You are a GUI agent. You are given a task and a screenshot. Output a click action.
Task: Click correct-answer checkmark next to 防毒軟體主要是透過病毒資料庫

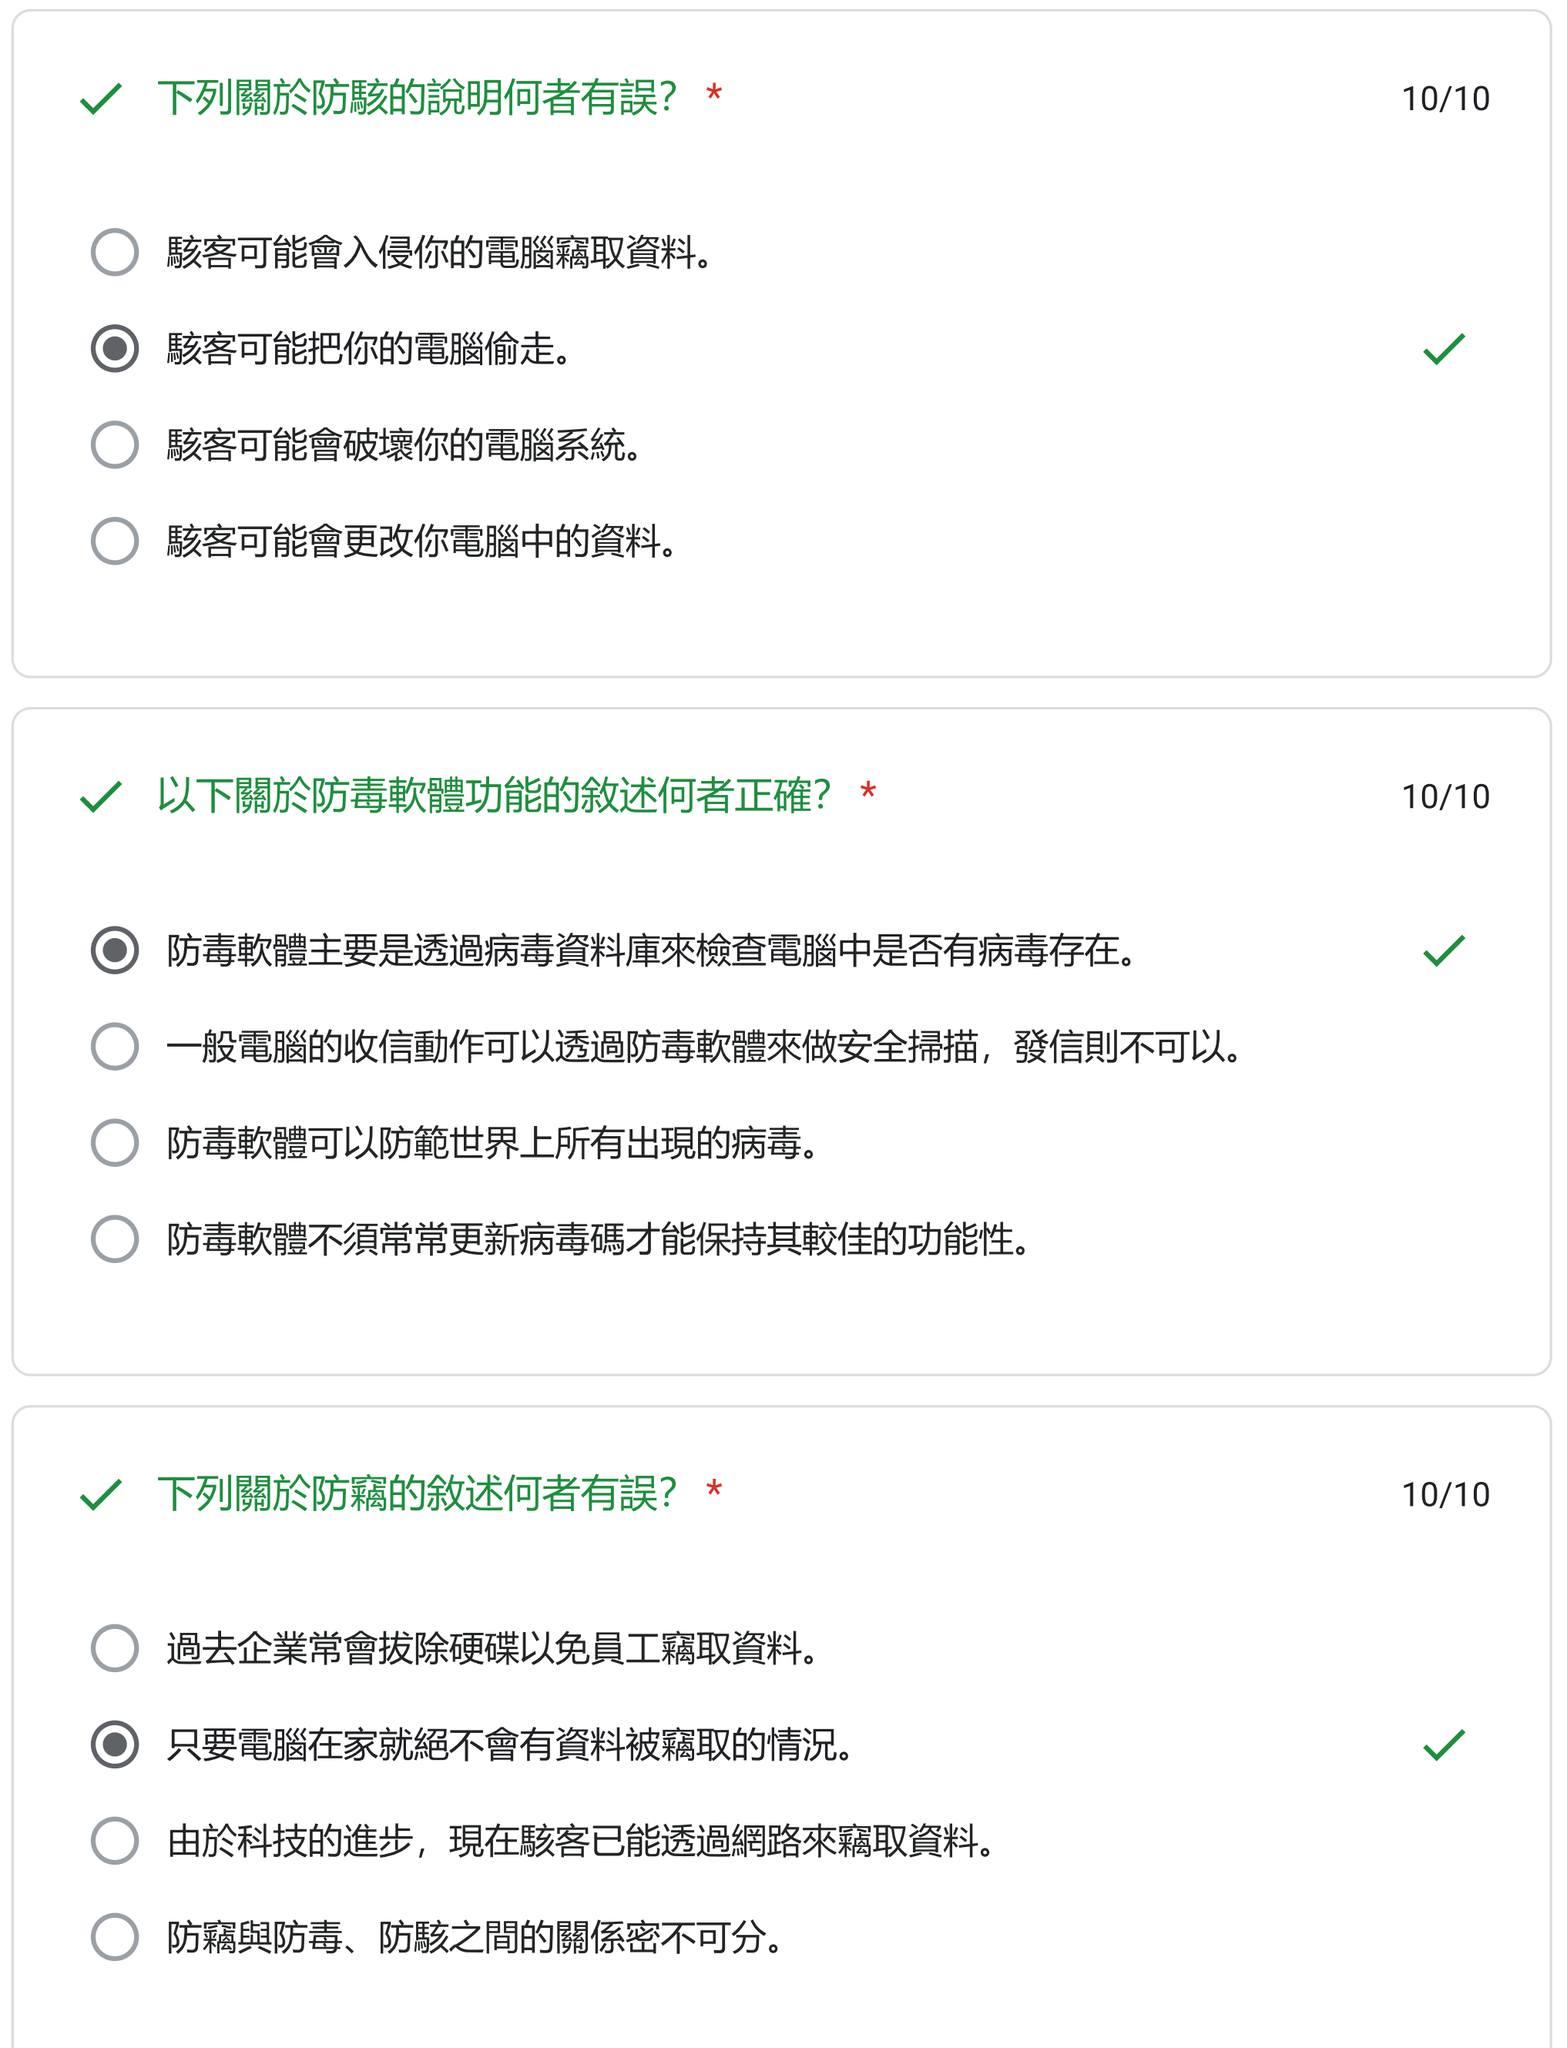1443,951
